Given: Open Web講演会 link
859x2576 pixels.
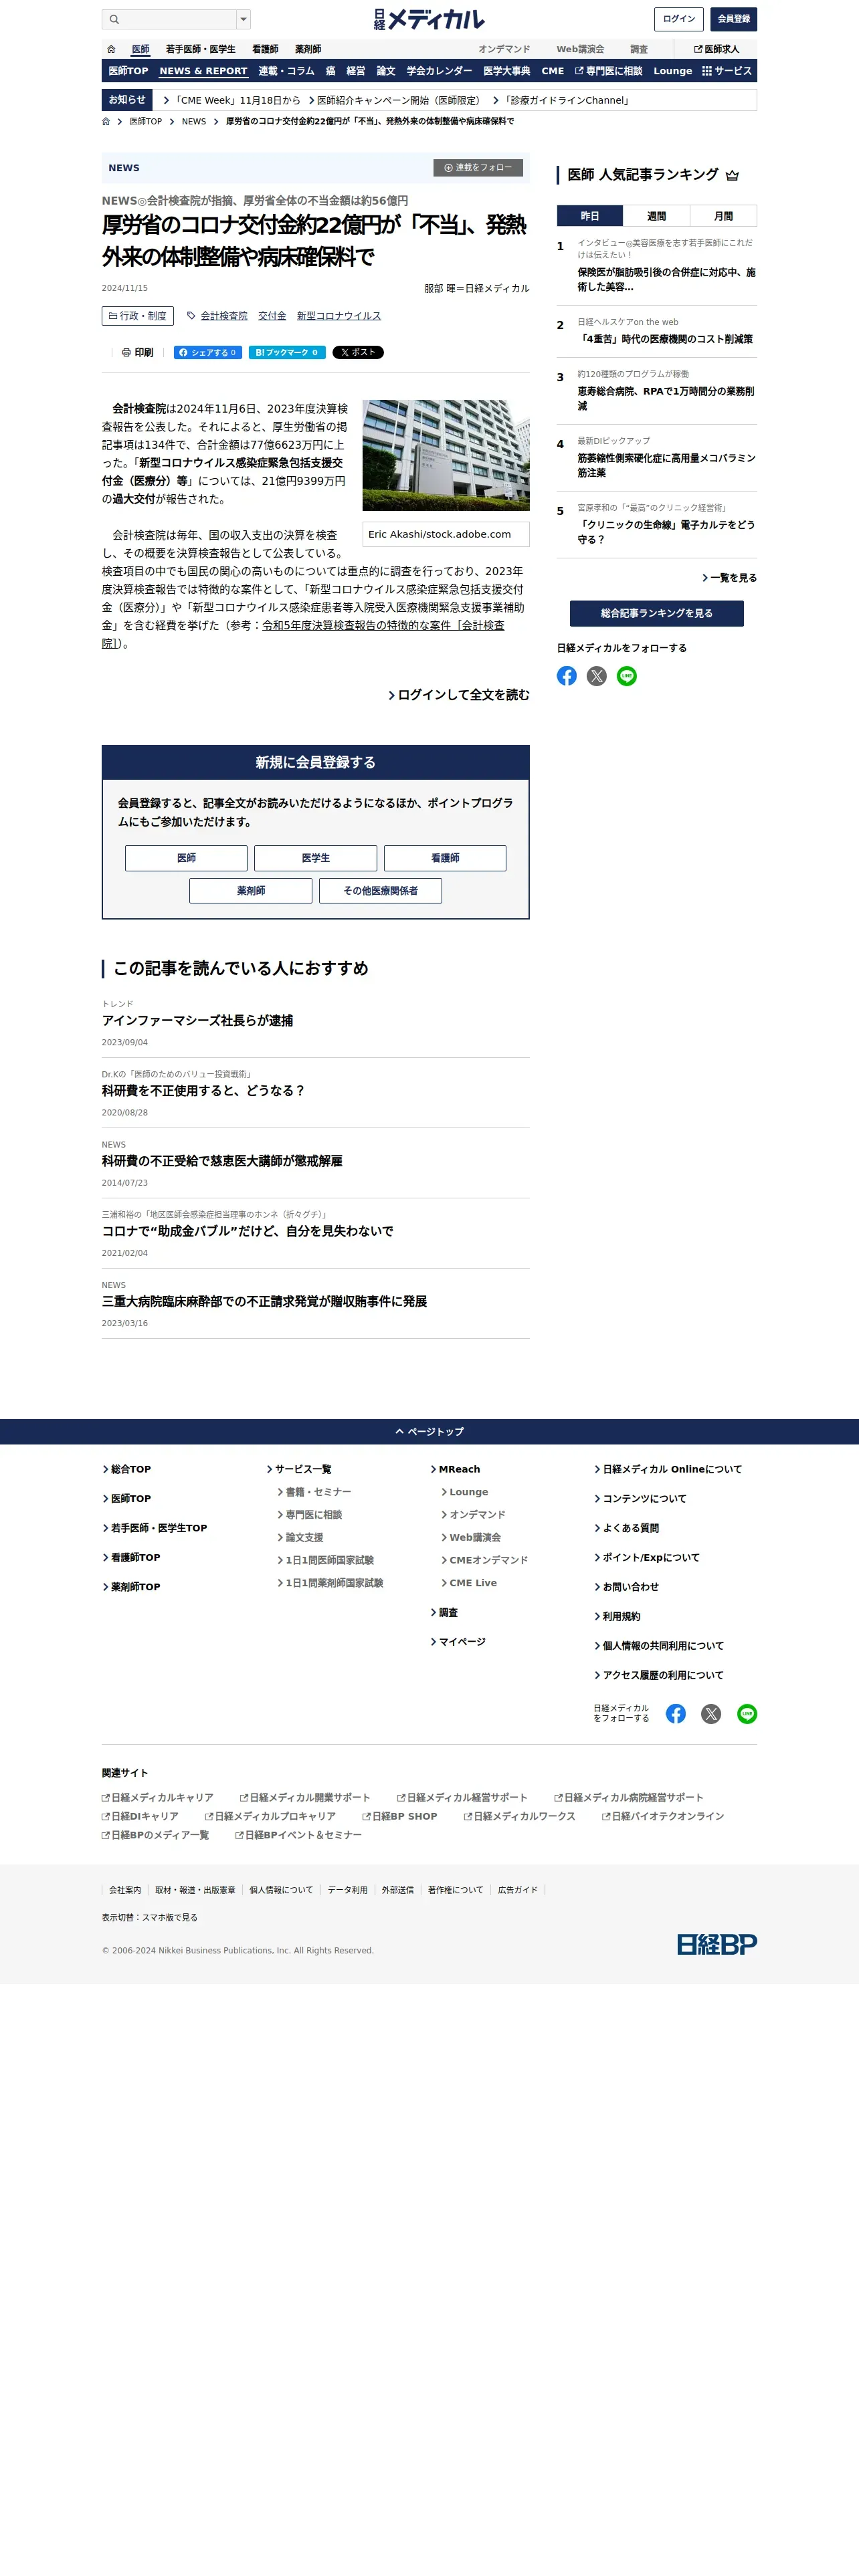Looking at the screenshot, I should [580, 49].
